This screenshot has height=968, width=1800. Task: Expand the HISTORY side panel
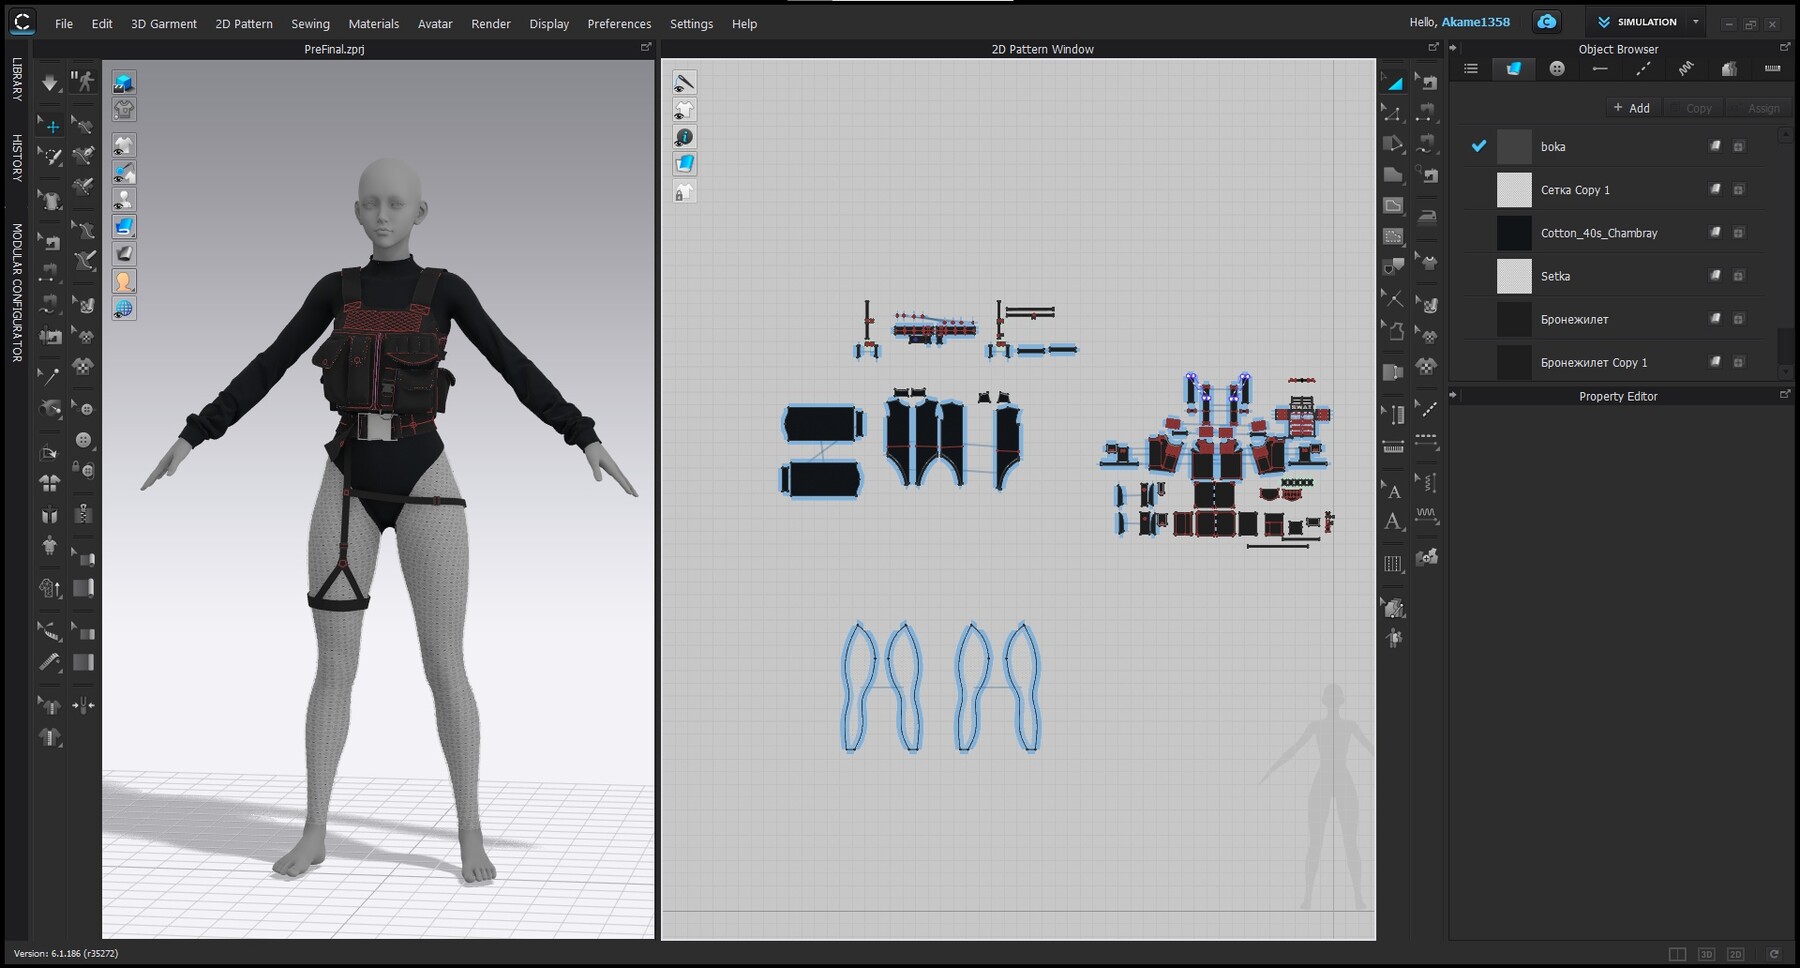tap(17, 158)
